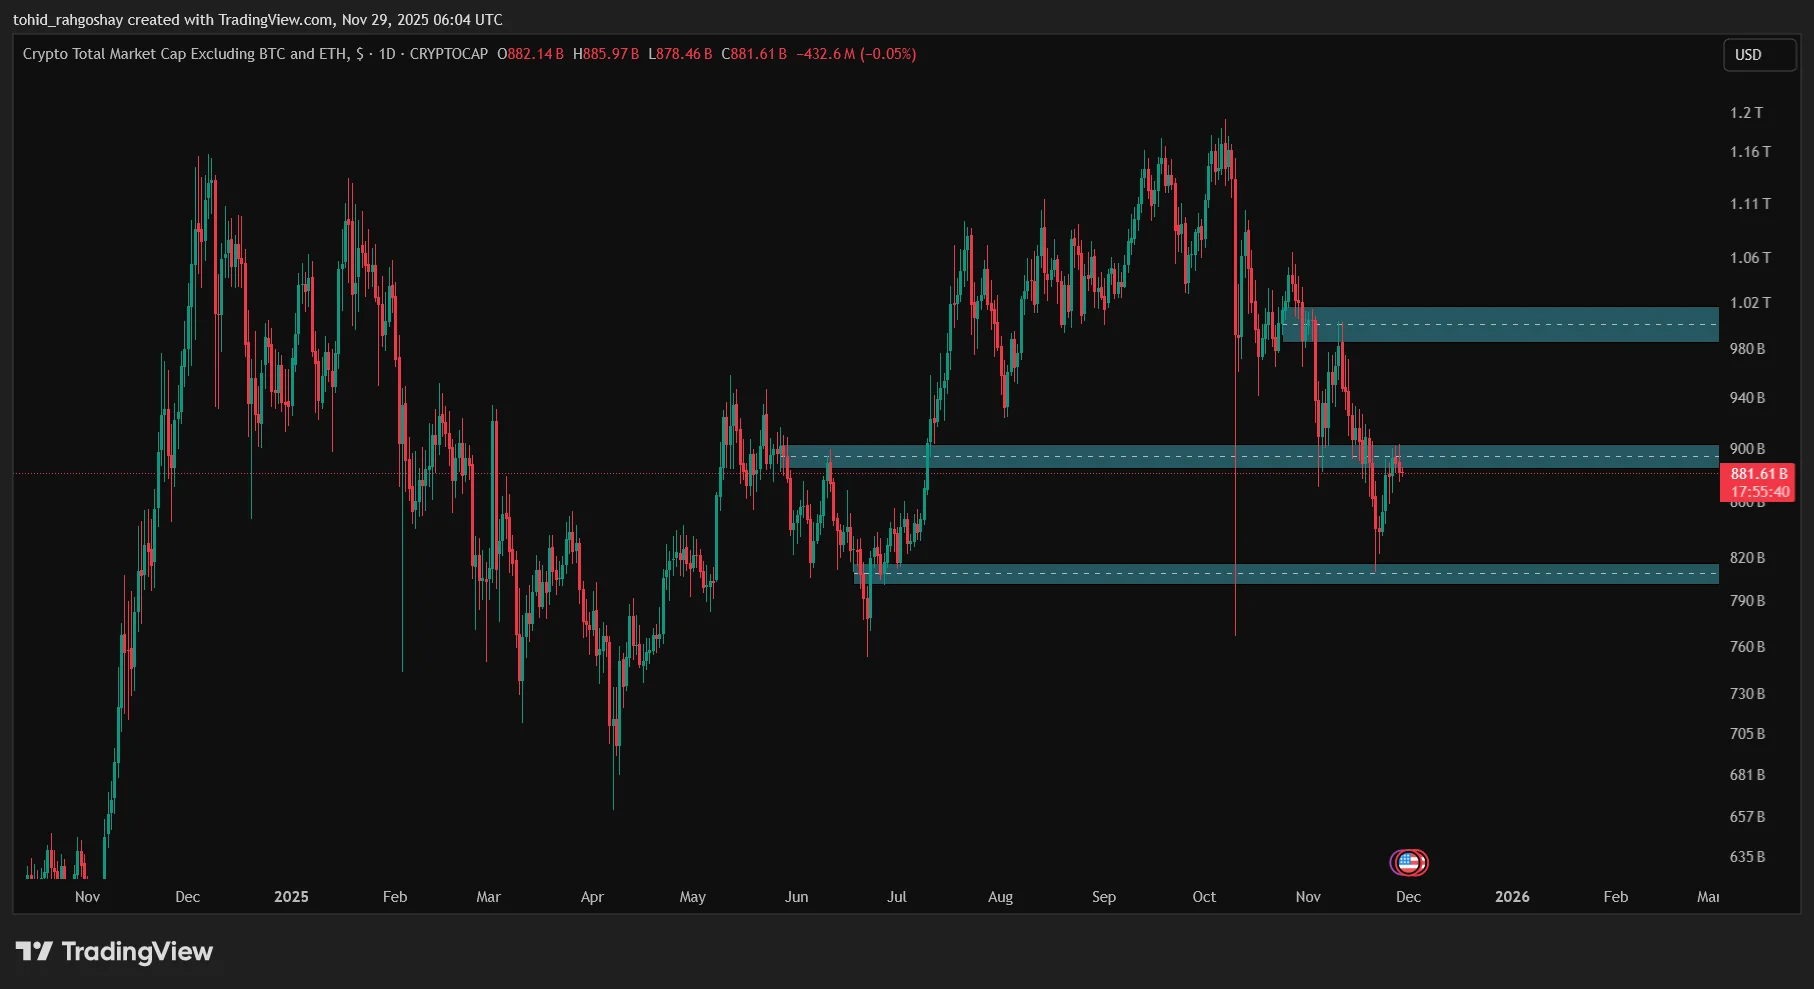This screenshot has height=989, width=1814.
Task: Click the CRYPTOCAP source label in header
Action: [x=448, y=54]
